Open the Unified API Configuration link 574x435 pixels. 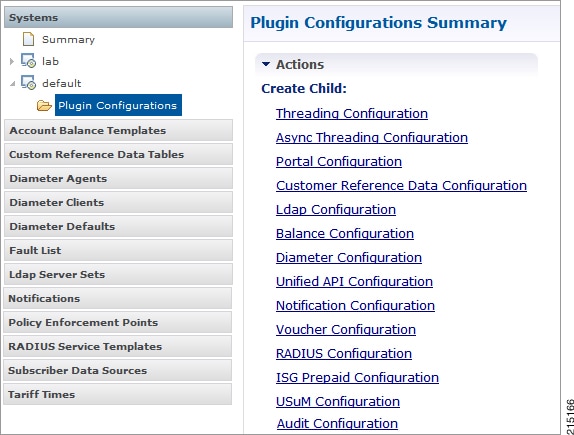click(354, 282)
